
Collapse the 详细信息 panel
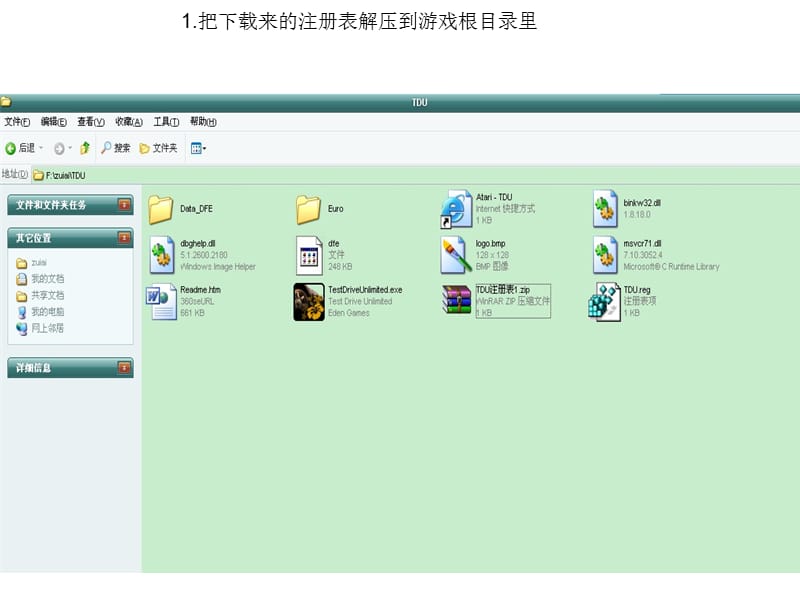tap(124, 368)
